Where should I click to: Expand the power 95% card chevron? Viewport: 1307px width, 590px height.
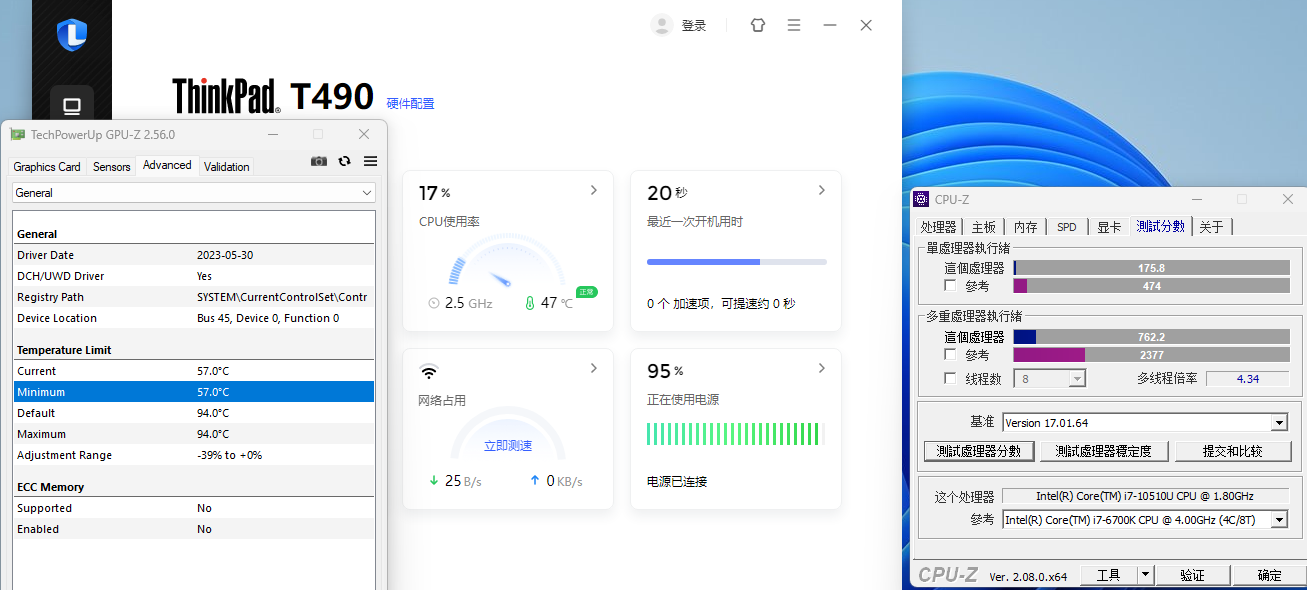822,368
